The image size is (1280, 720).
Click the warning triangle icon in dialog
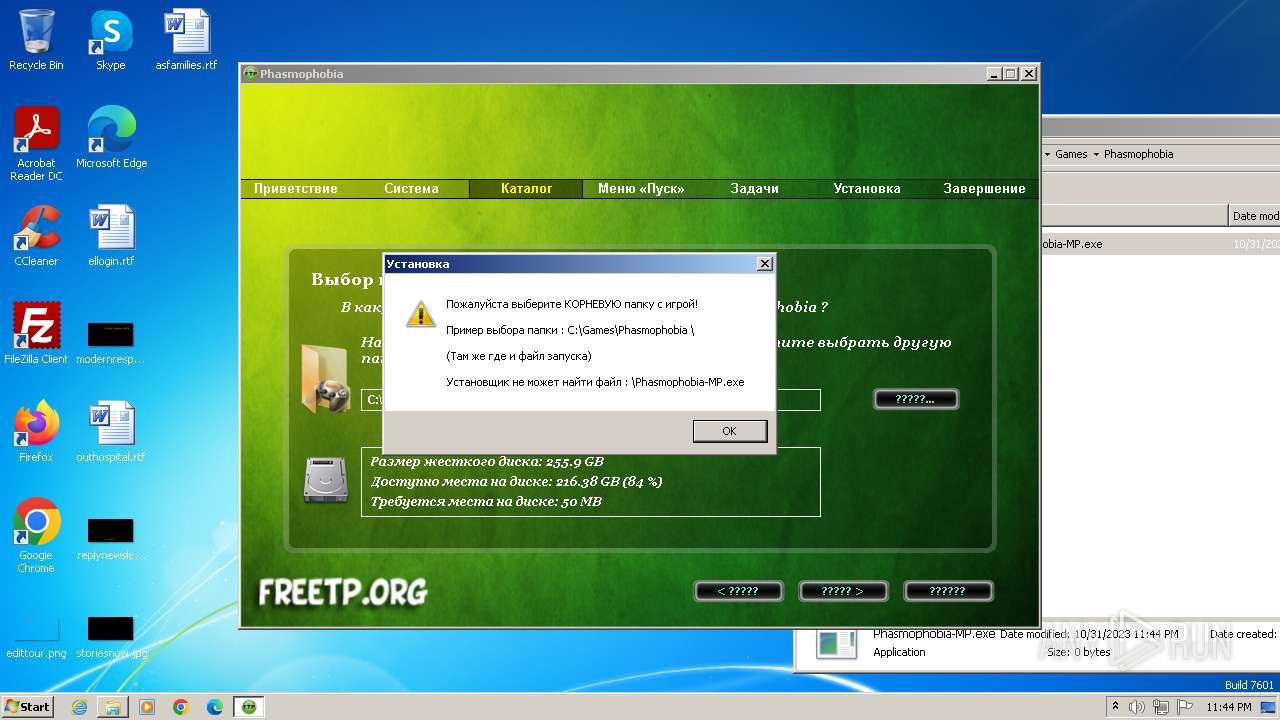421,313
